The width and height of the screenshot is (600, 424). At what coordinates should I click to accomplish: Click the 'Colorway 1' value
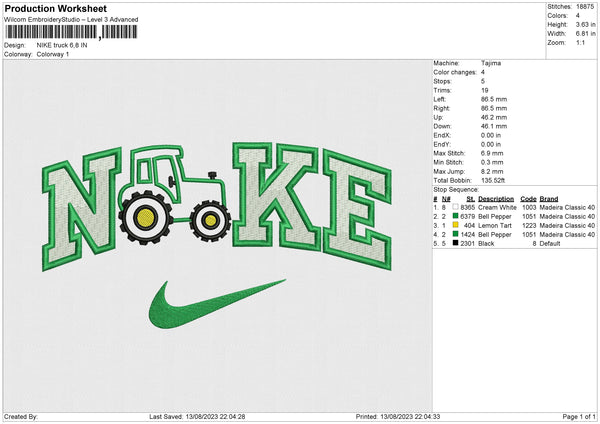[x=53, y=54]
